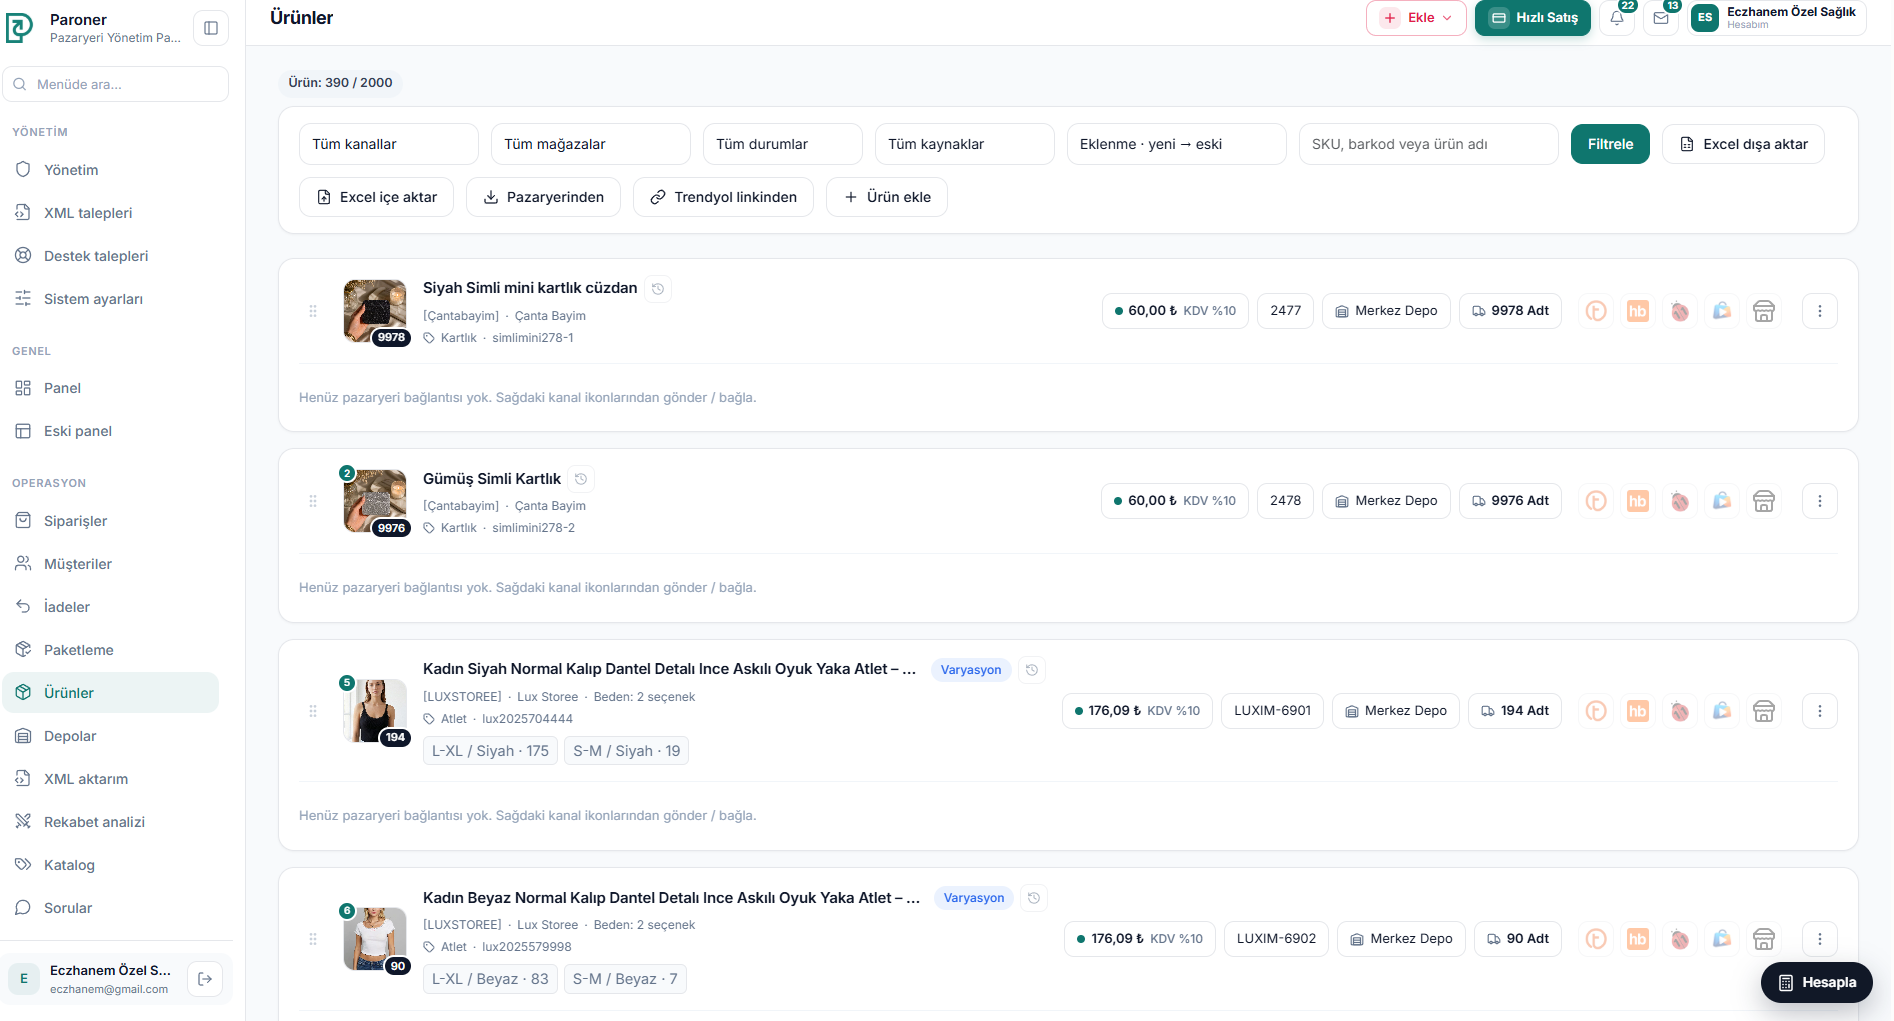The image size is (1894, 1021).
Task: Expand the Ekle dropdown button
Action: coord(1416,18)
